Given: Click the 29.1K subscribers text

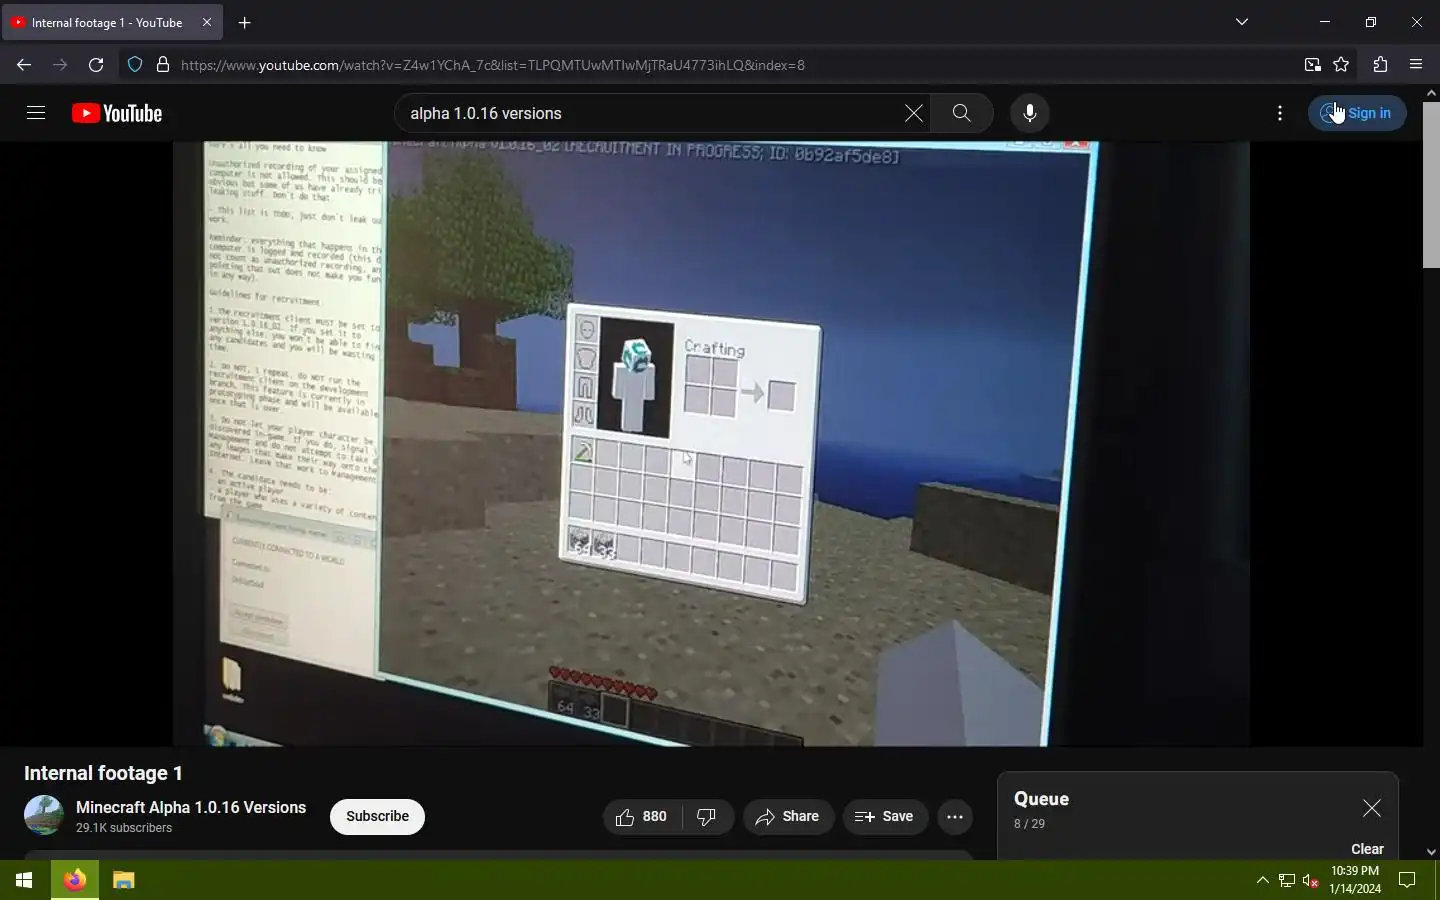Looking at the screenshot, I should tap(124, 828).
